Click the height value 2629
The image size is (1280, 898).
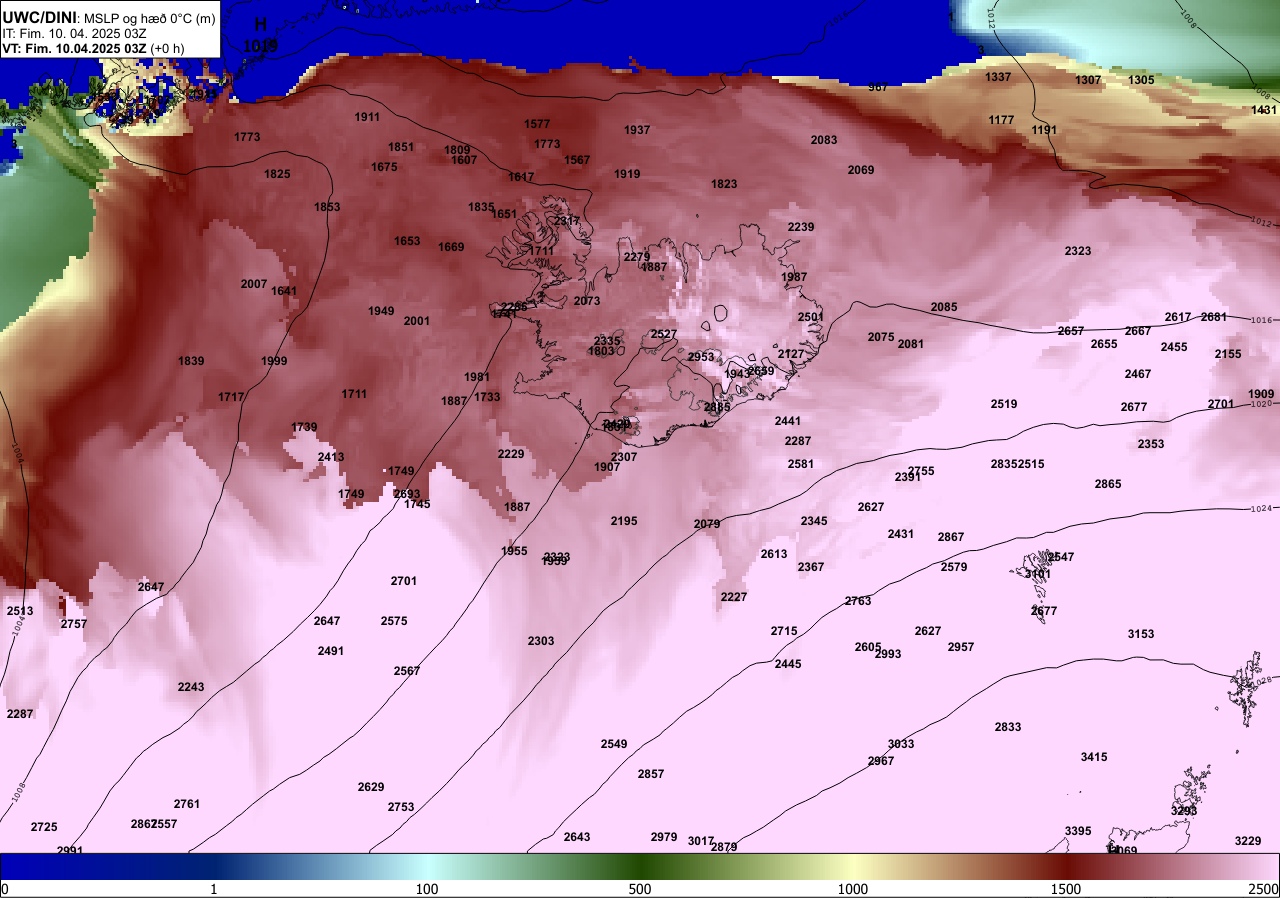[x=371, y=787]
